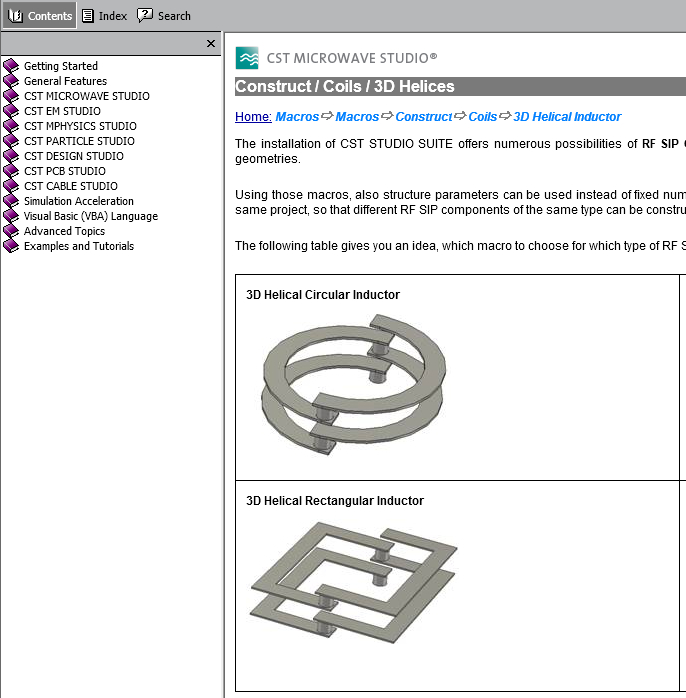Image resolution: width=686 pixels, height=698 pixels.
Task: Switch to the Contents tab
Action: pos(40,16)
